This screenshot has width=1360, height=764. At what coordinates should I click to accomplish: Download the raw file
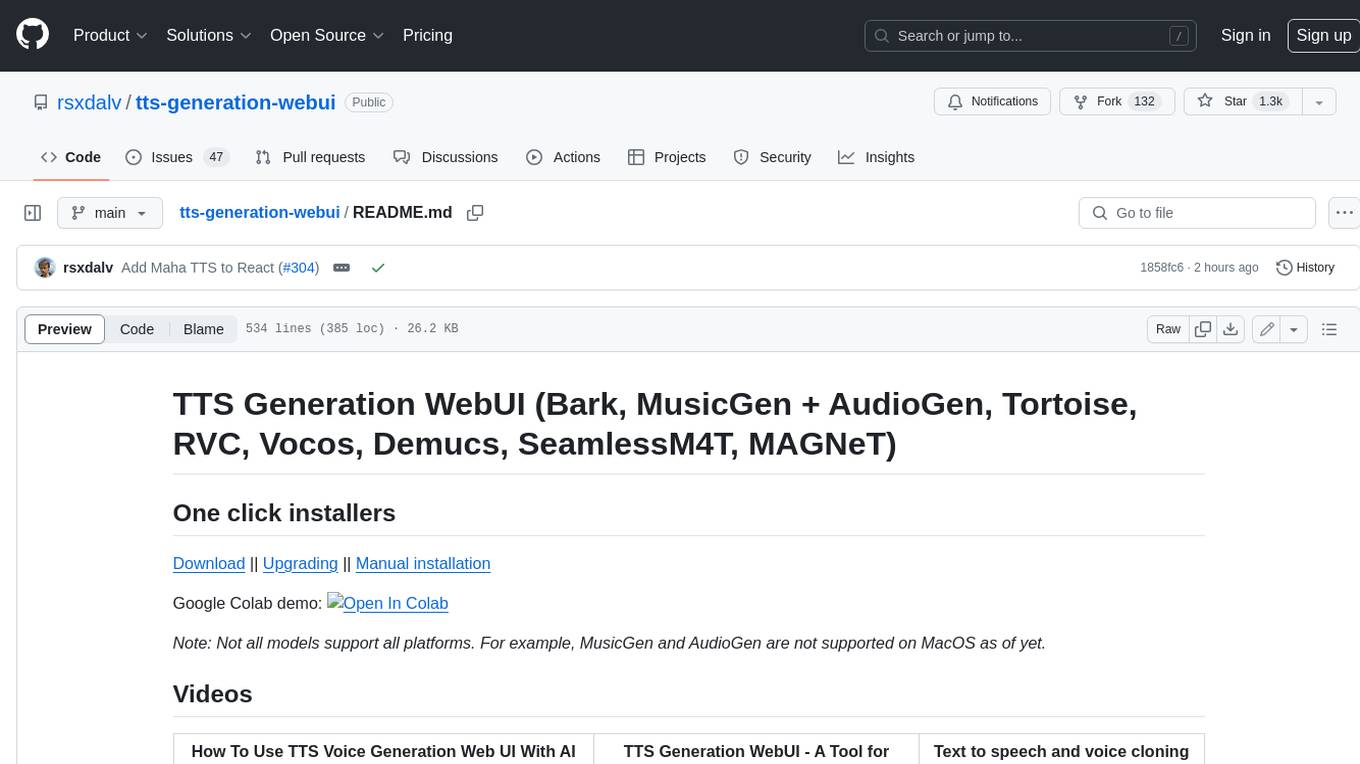(x=1231, y=329)
